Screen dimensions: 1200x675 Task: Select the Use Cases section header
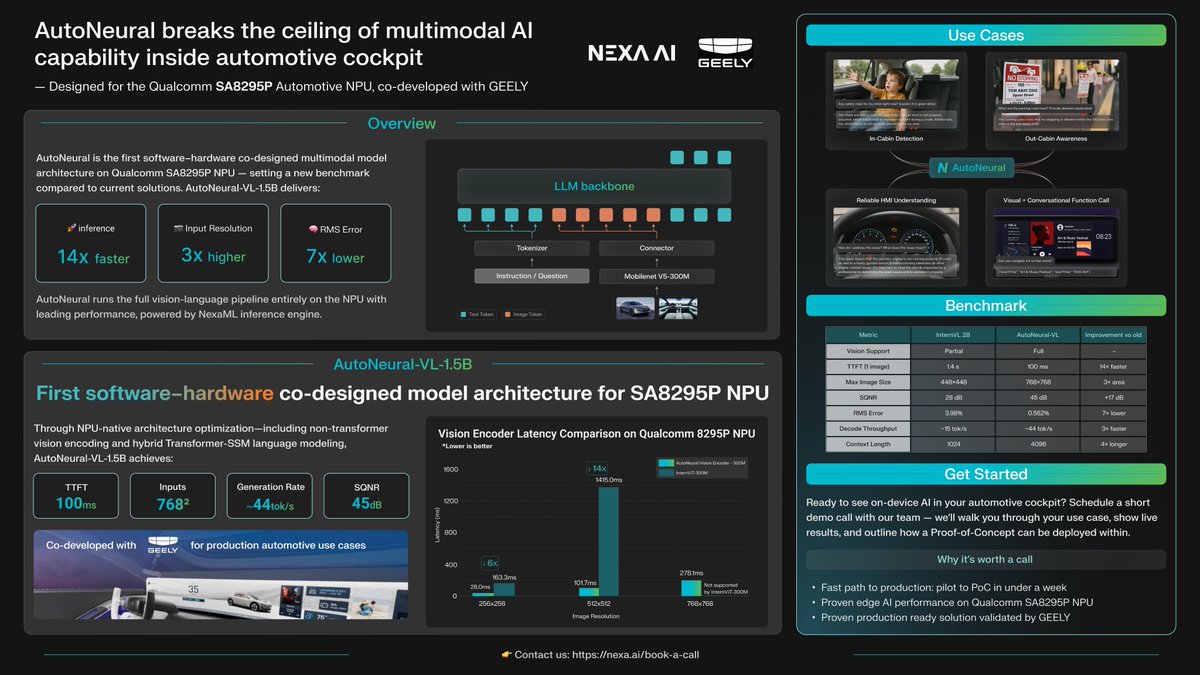[986, 35]
